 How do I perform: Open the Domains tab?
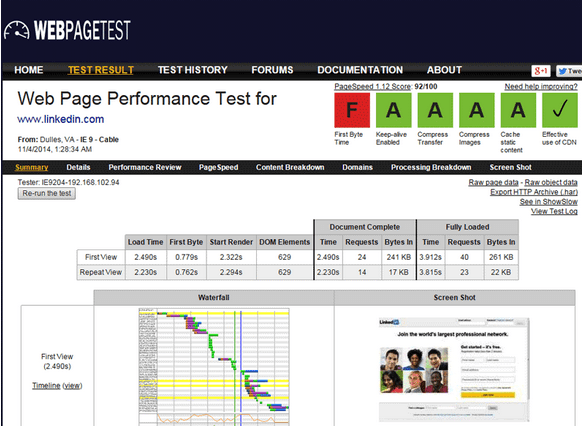pyautogui.click(x=357, y=167)
